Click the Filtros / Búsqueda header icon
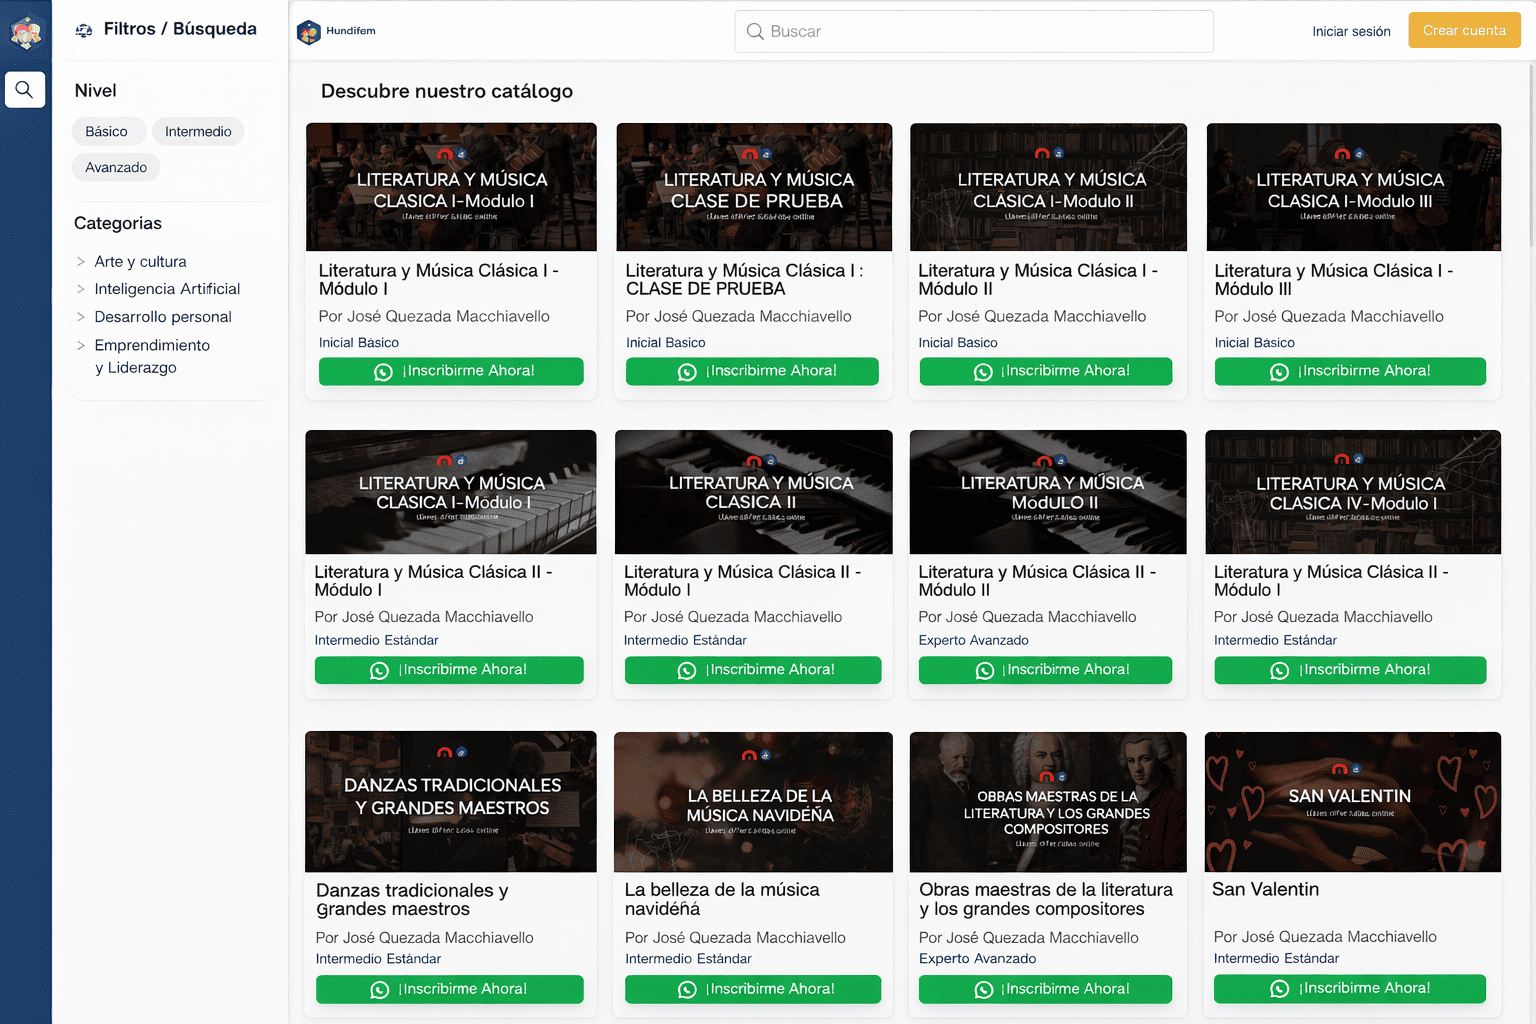The image size is (1536, 1024). pos(84,31)
